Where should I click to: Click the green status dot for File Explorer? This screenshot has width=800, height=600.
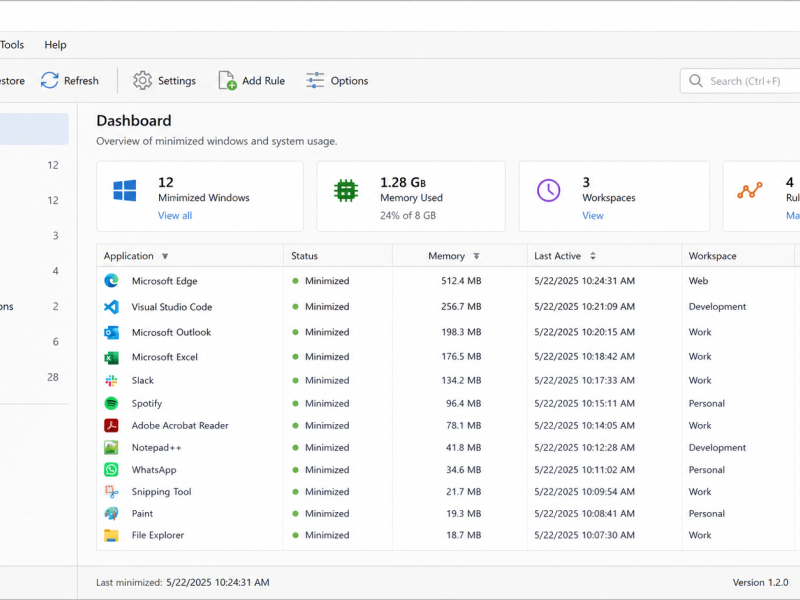pos(295,535)
